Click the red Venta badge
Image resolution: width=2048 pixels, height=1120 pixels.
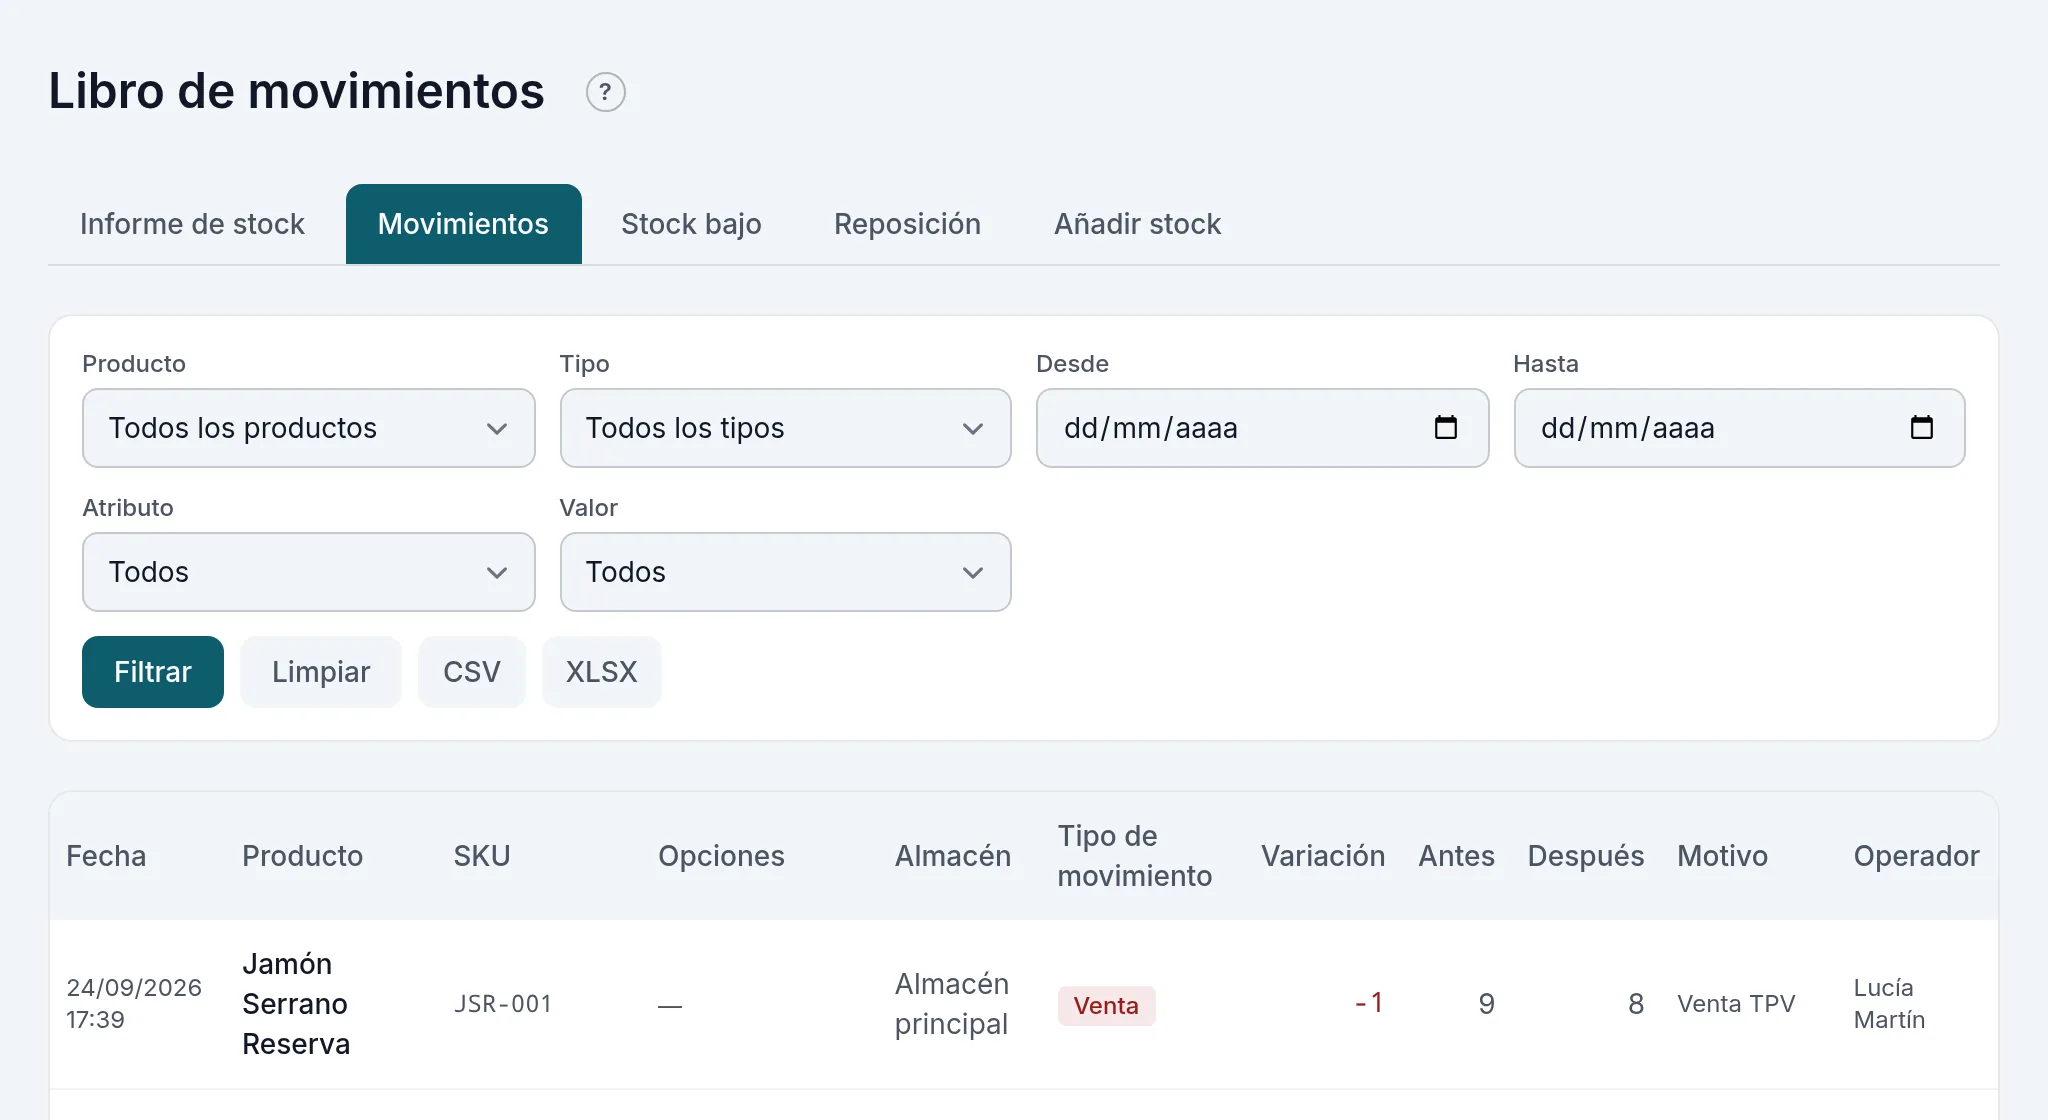1106,1005
